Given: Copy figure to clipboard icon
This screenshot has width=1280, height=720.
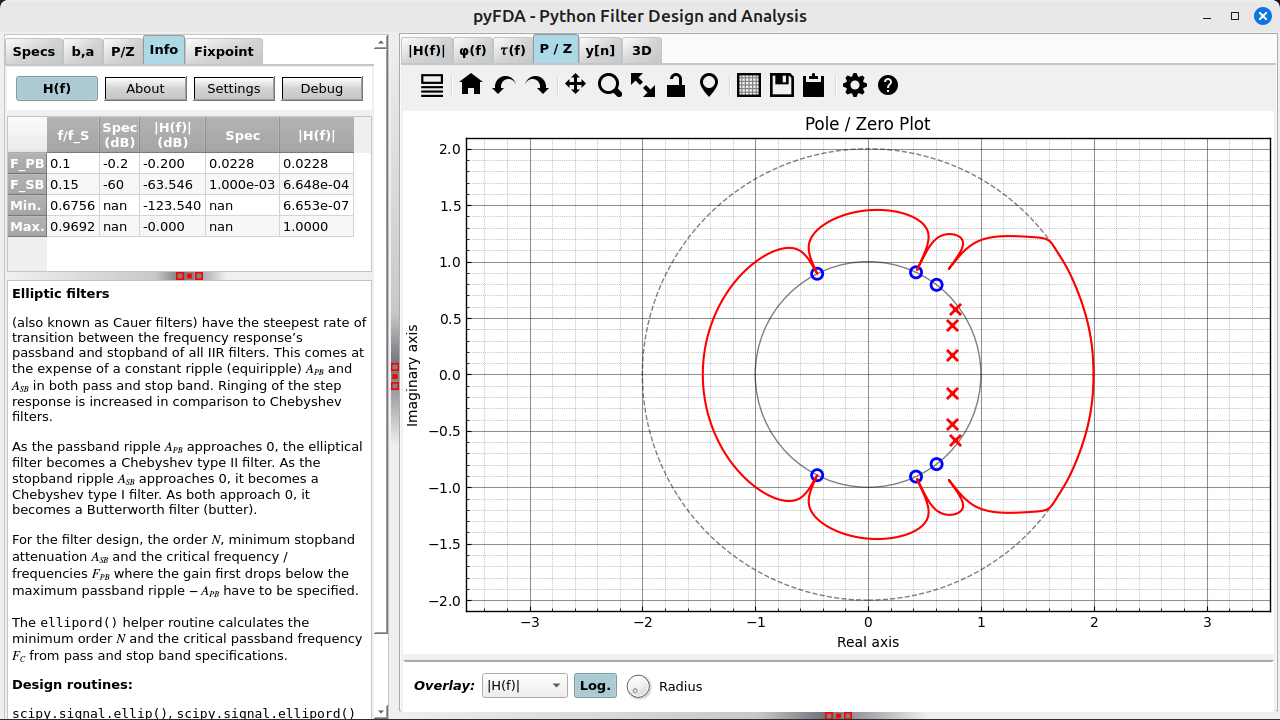Looking at the screenshot, I should [814, 85].
